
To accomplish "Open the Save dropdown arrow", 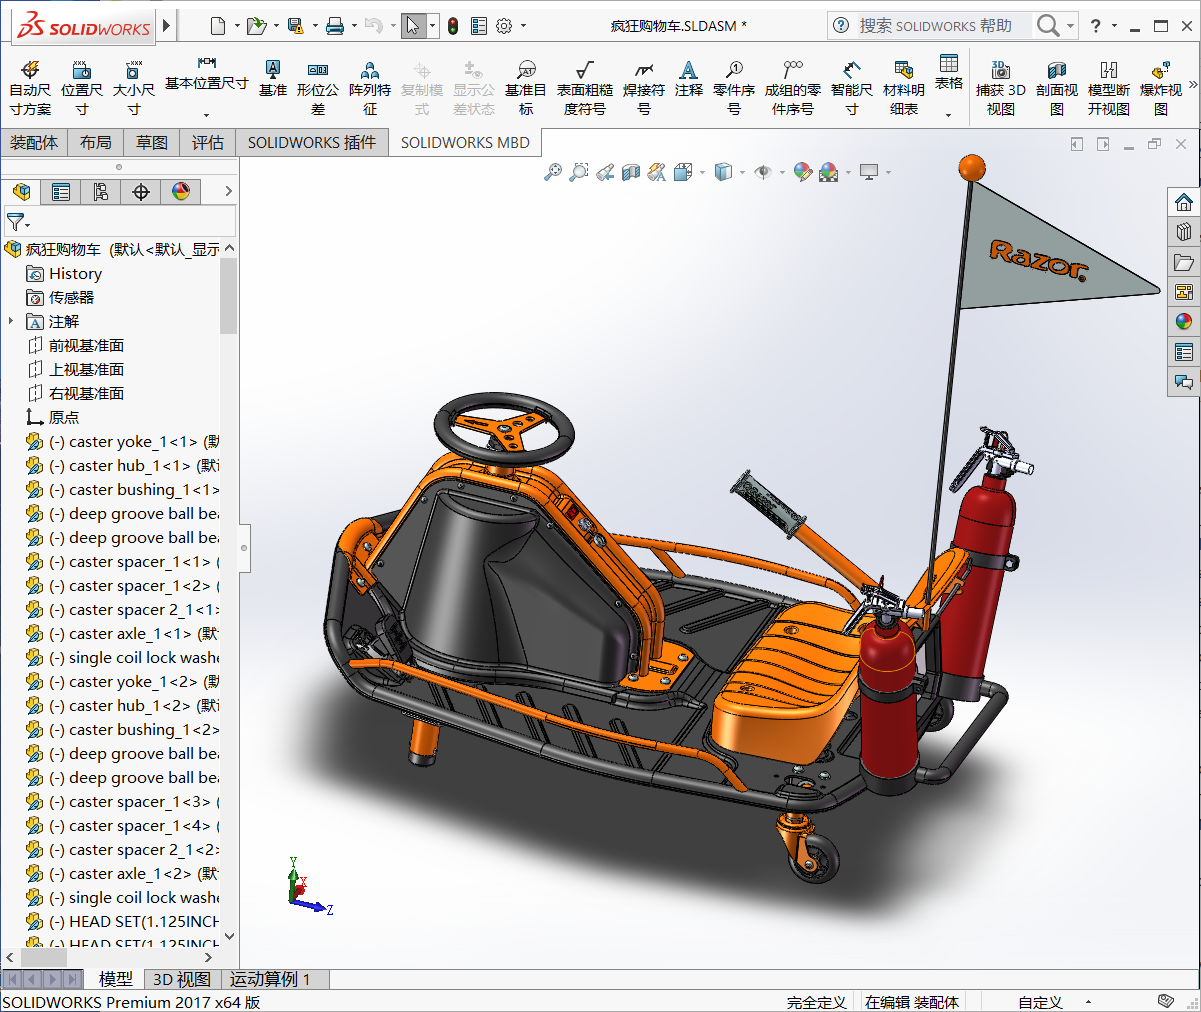I will click(315, 26).
